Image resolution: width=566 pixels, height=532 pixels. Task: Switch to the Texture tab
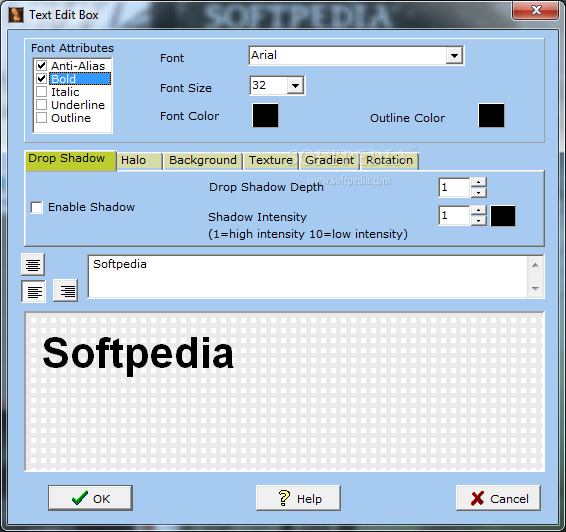271,161
